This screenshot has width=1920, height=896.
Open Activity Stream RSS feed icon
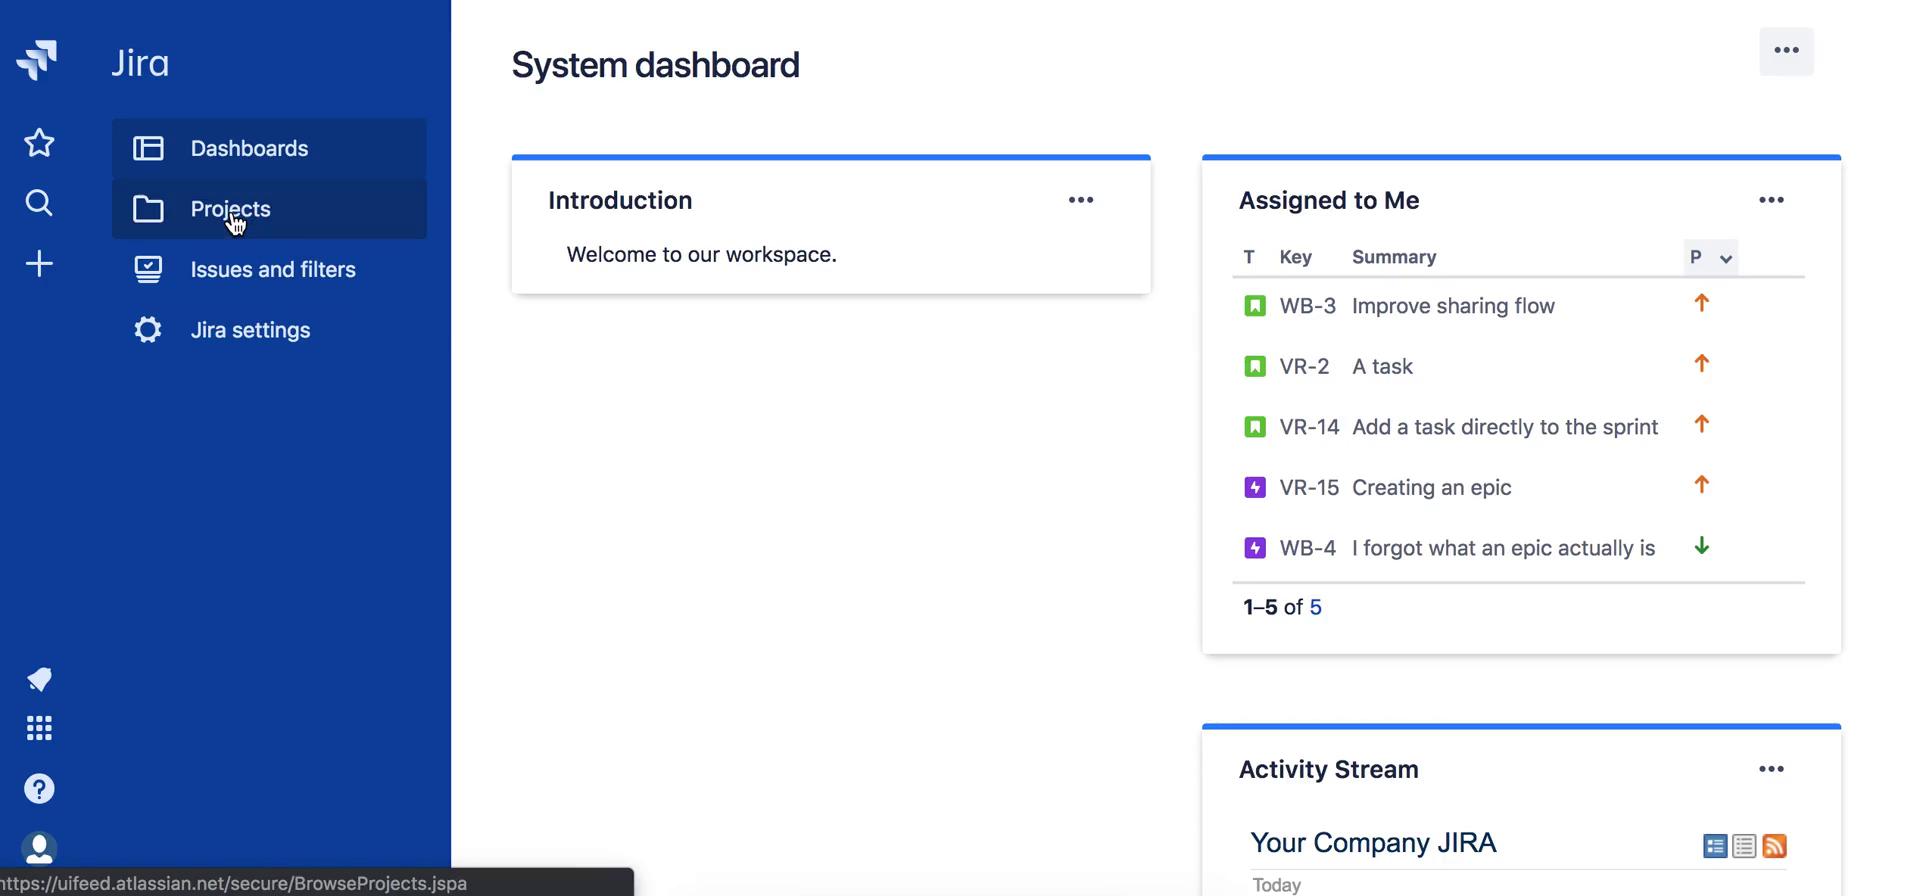1775,846
